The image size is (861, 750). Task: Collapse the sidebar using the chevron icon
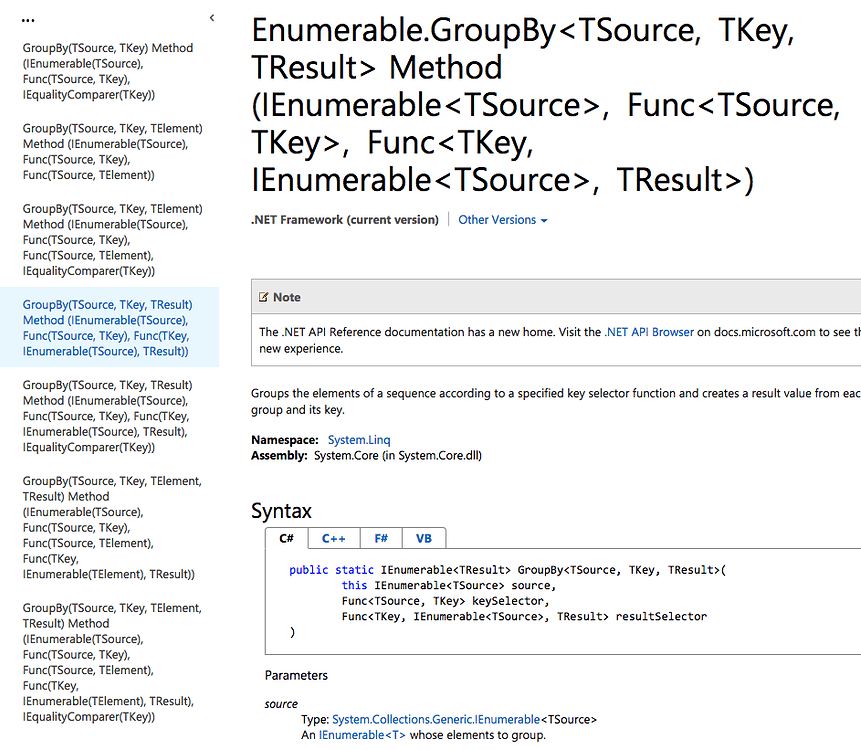point(211,17)
